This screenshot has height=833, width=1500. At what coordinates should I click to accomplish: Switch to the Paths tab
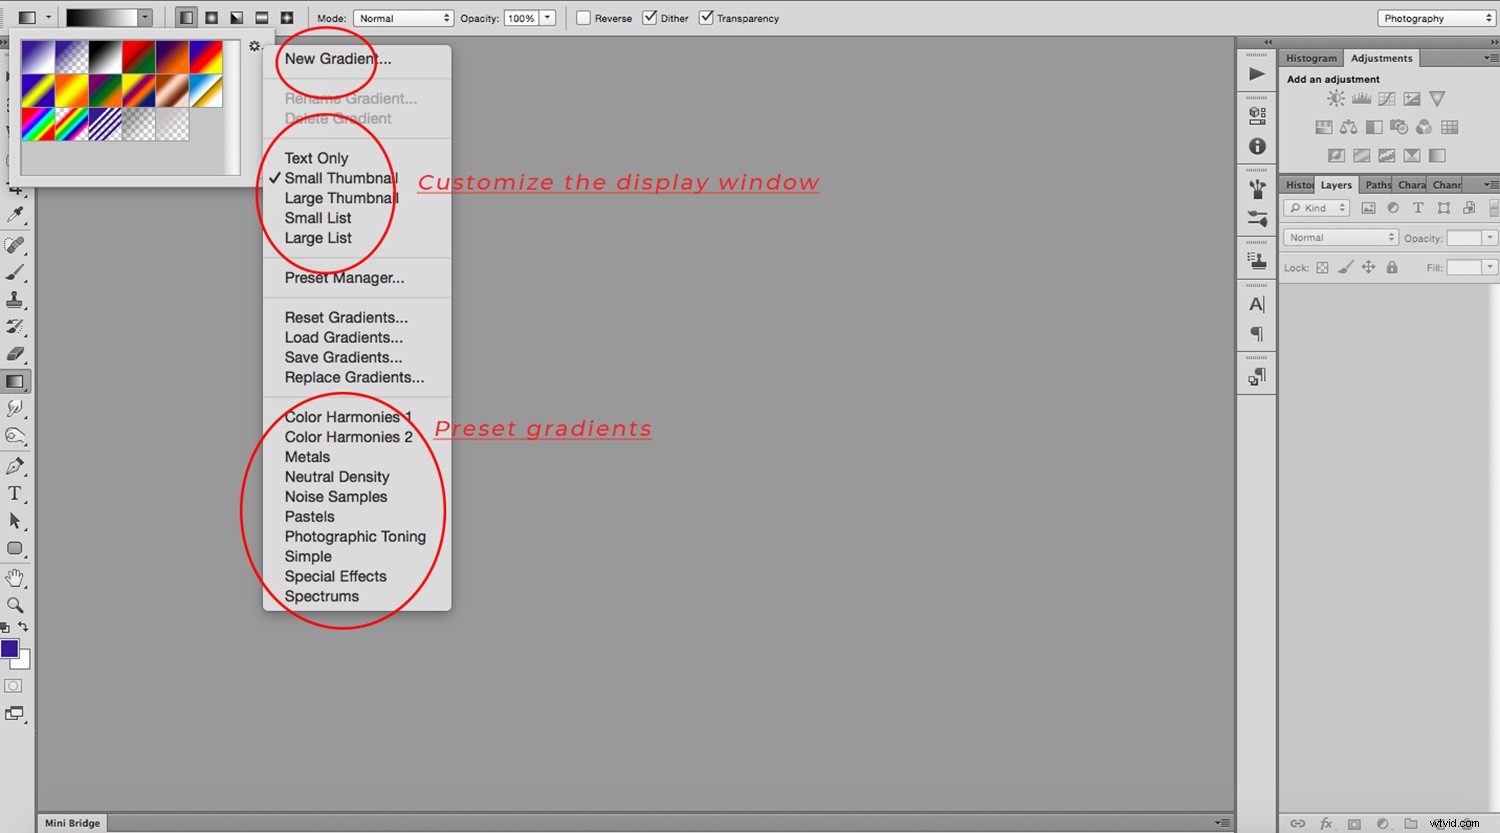(x=1378, y=185)
